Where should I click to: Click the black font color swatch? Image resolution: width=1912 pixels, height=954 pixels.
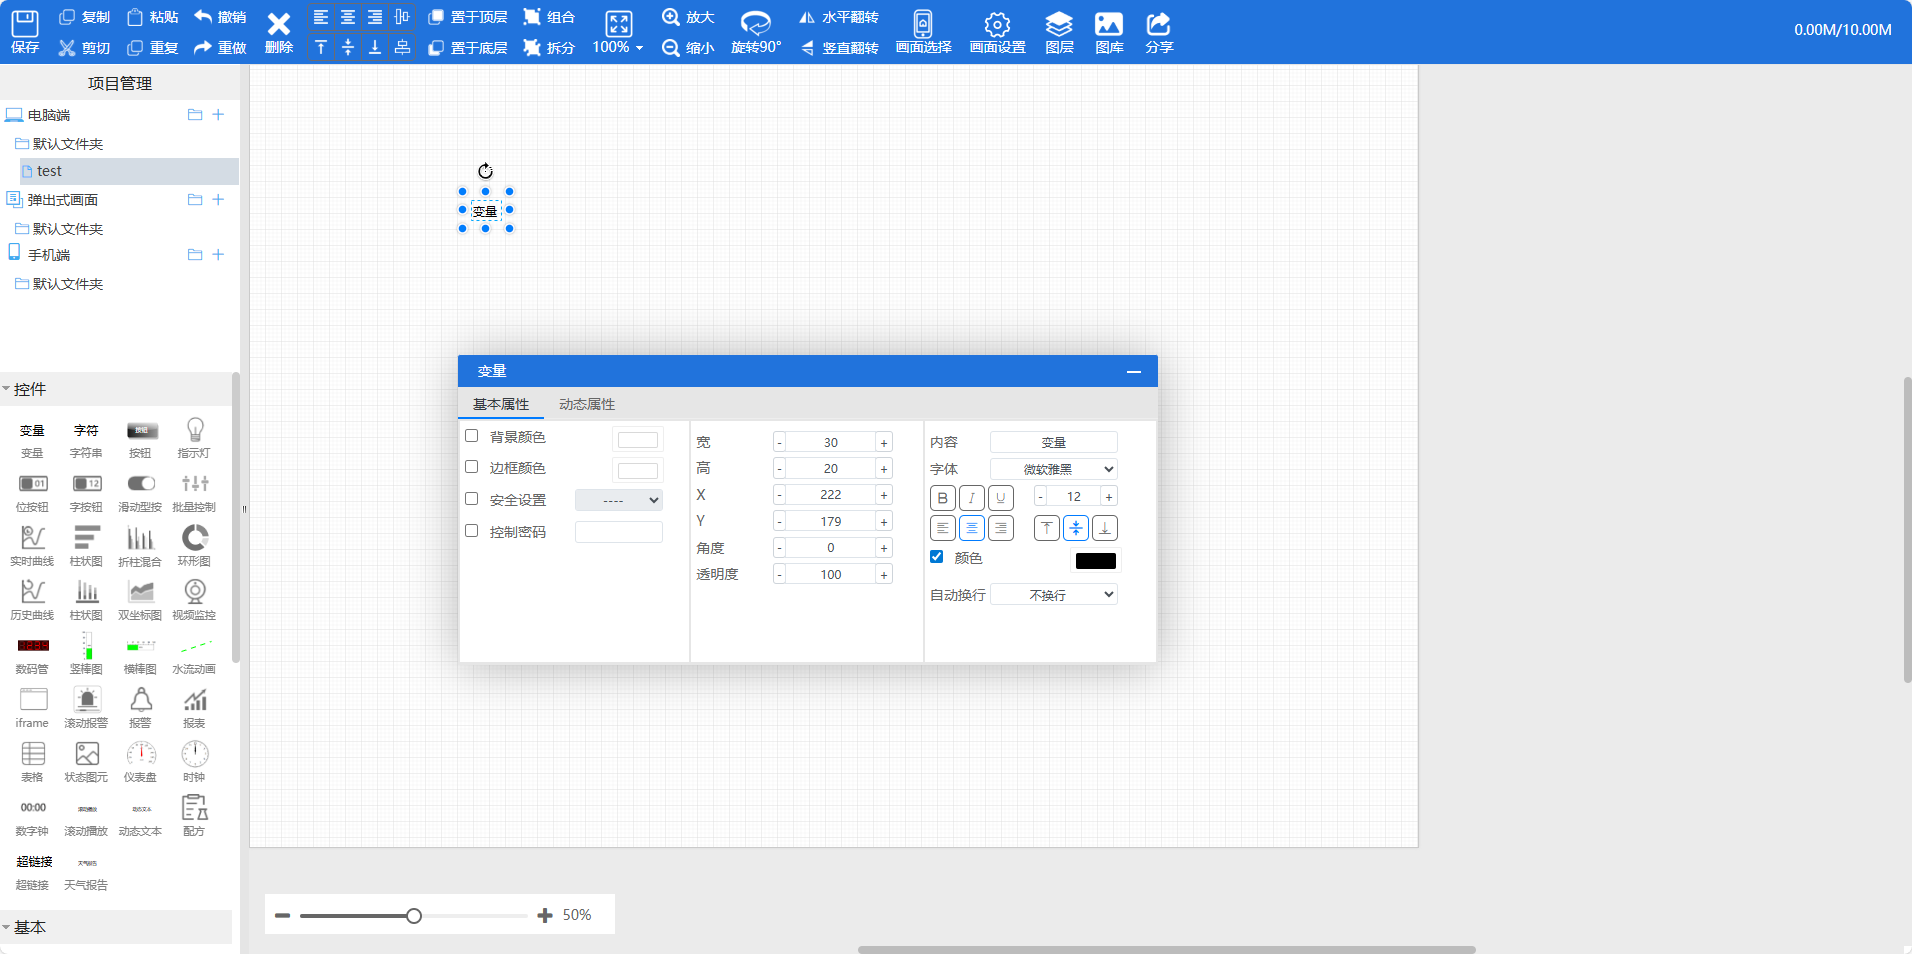(x=1095, y=561)
